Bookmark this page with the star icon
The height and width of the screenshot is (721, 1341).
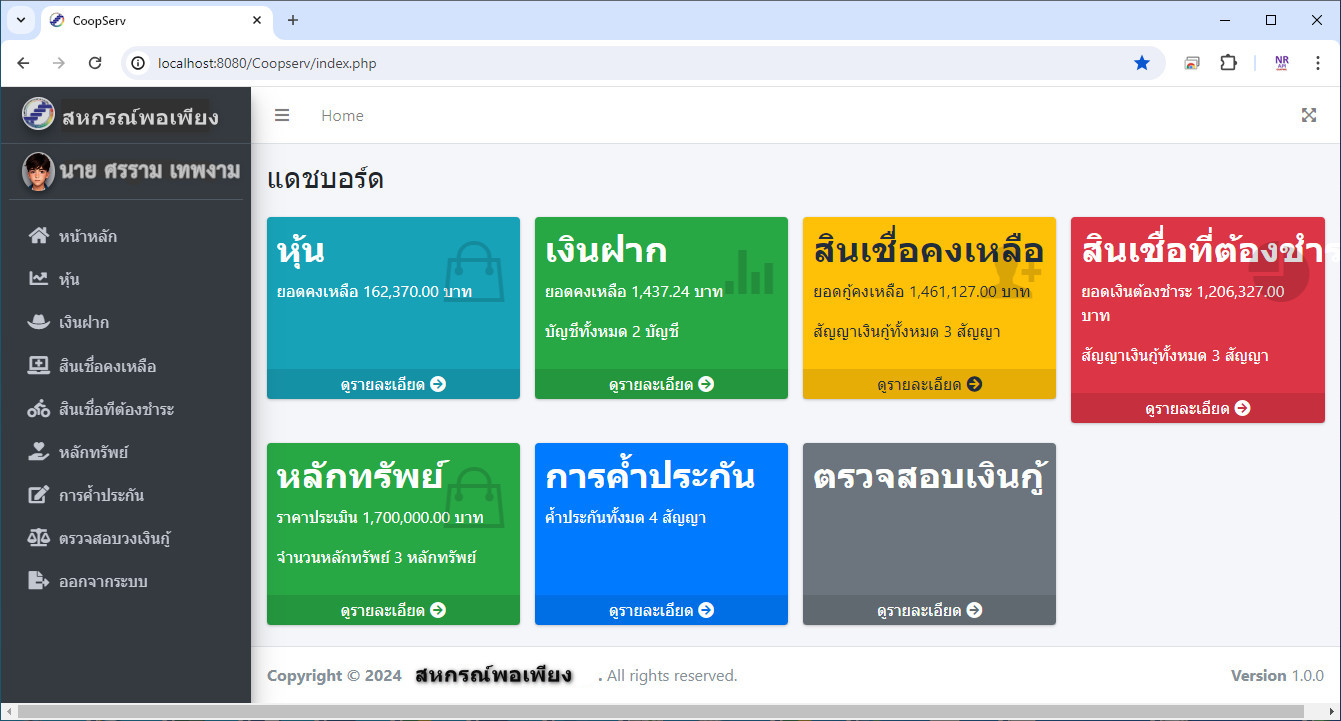1142,63
